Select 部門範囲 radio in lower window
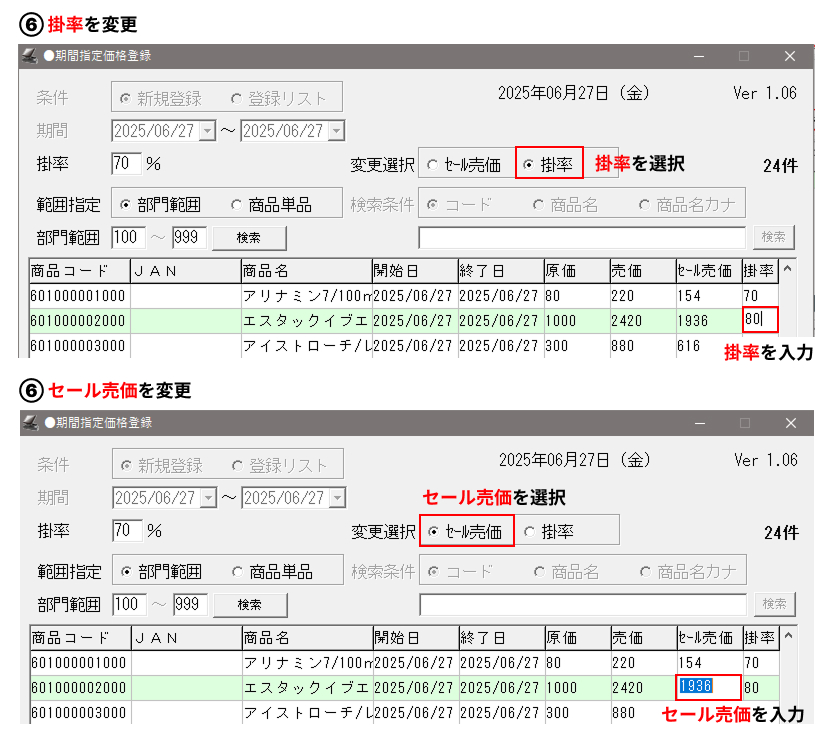This screenshot has height=734, width=828. click(x=125, y=572)
